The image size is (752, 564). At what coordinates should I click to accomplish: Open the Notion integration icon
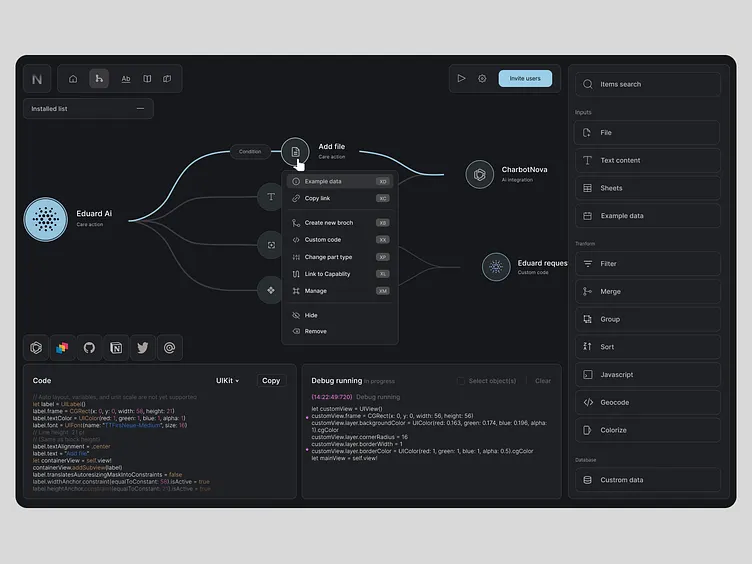116,347
